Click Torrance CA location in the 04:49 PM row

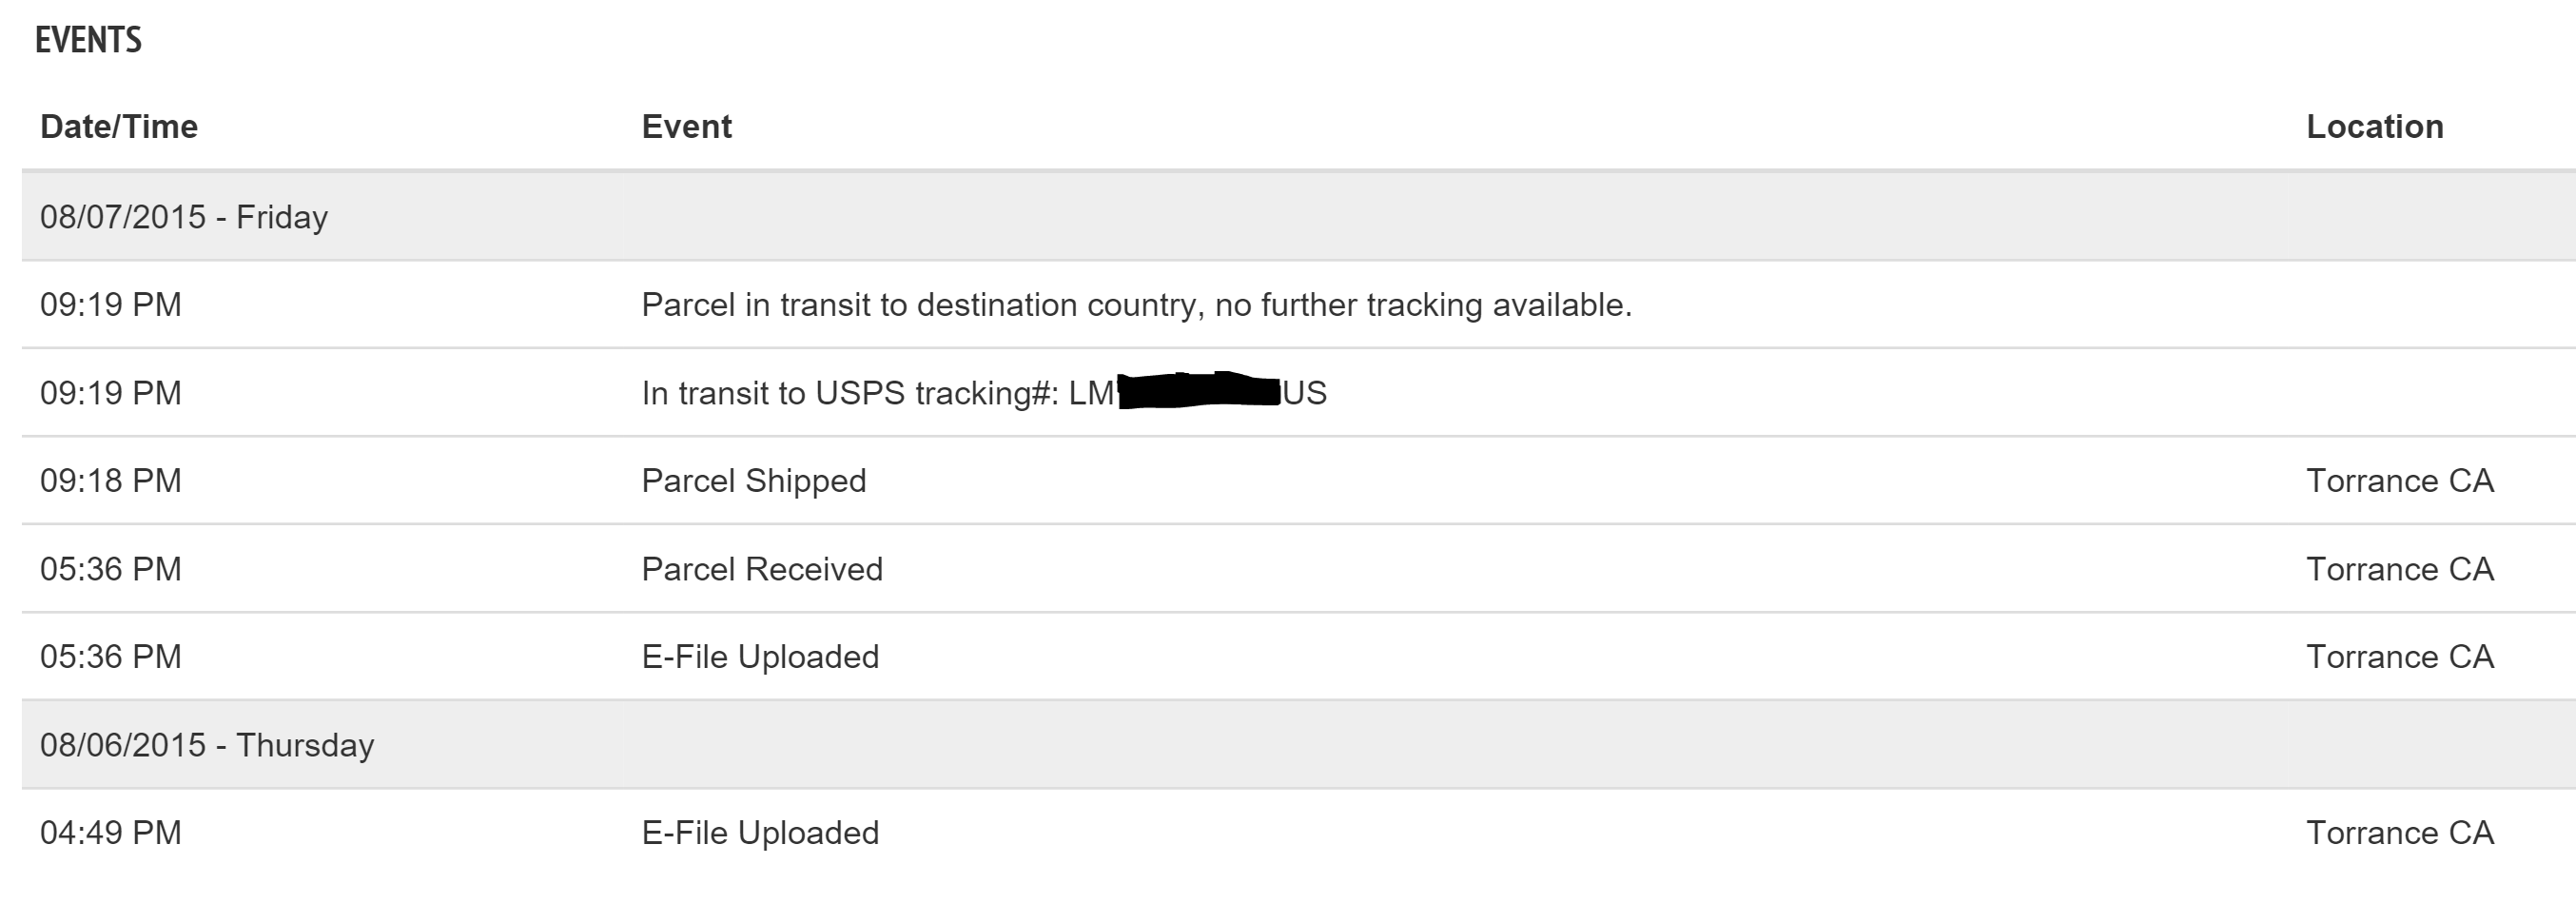(x=2399, y=833)
